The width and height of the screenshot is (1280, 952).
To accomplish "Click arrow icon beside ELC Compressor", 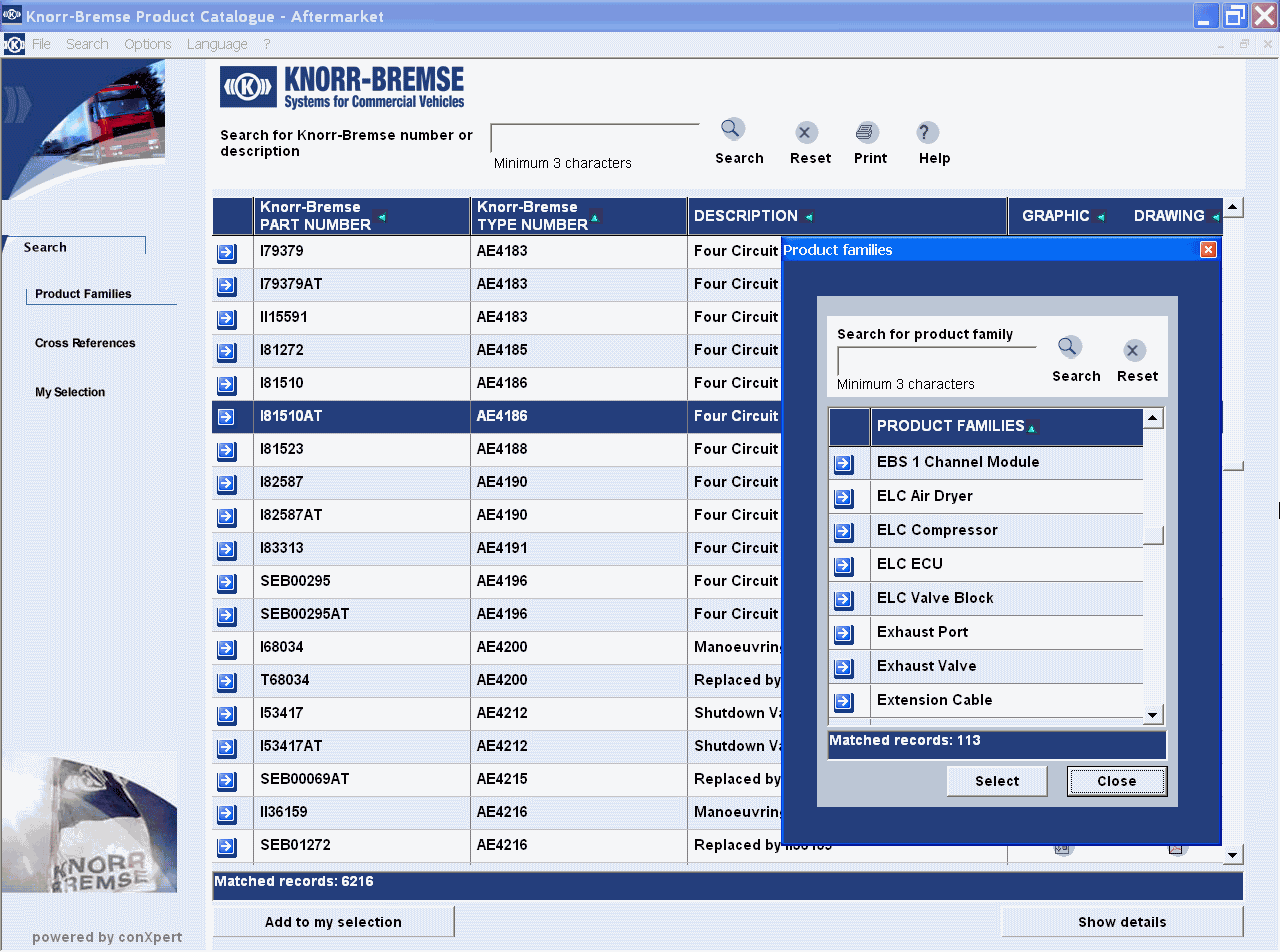I will (x=844, y=532).
